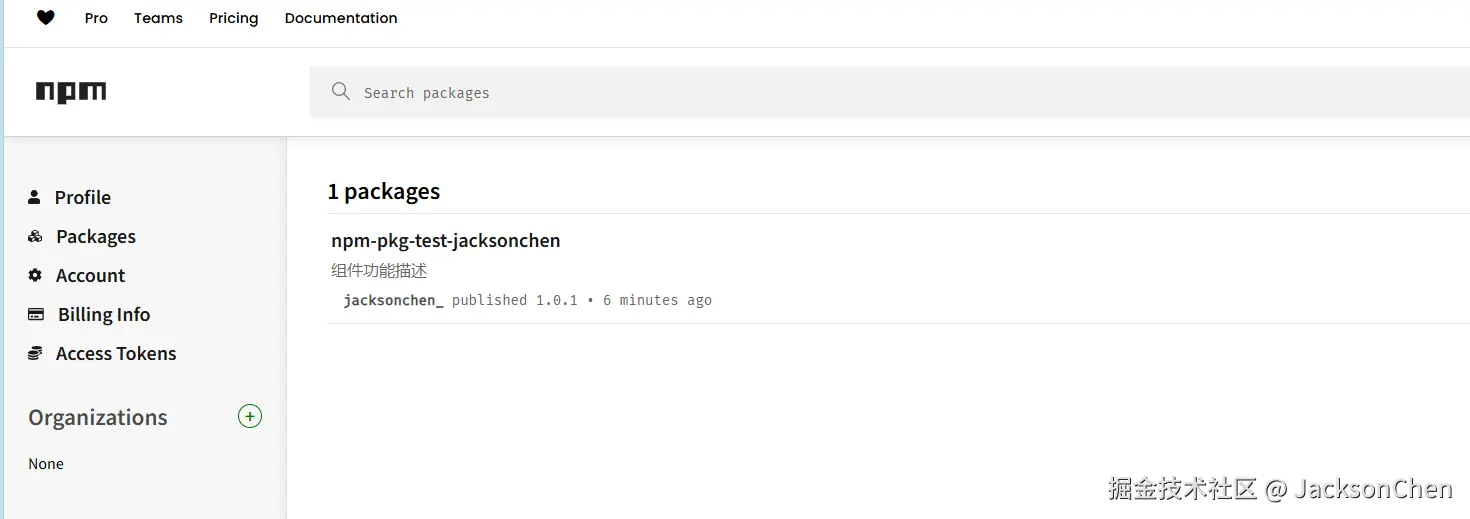This screenshot has height=519, width=1470.
Task: Open the Teams menu item
Action: [x=158, y=18]
